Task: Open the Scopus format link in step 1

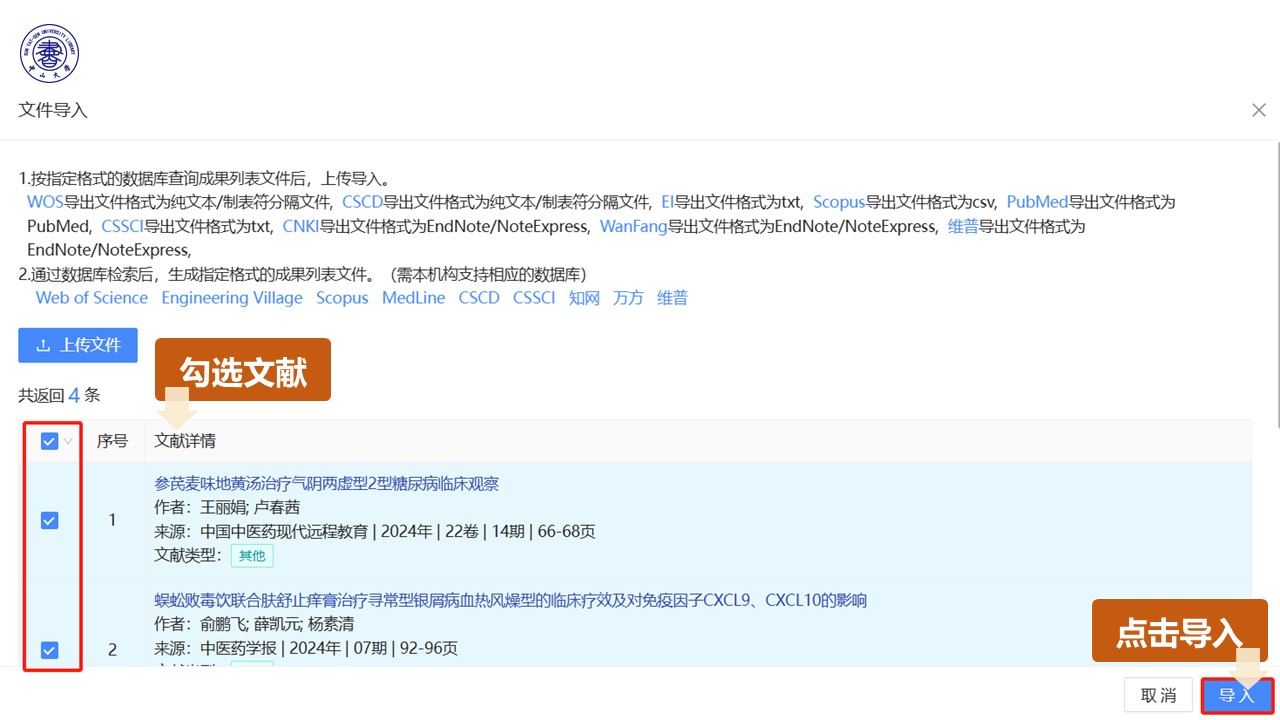Action: point(839,202)
